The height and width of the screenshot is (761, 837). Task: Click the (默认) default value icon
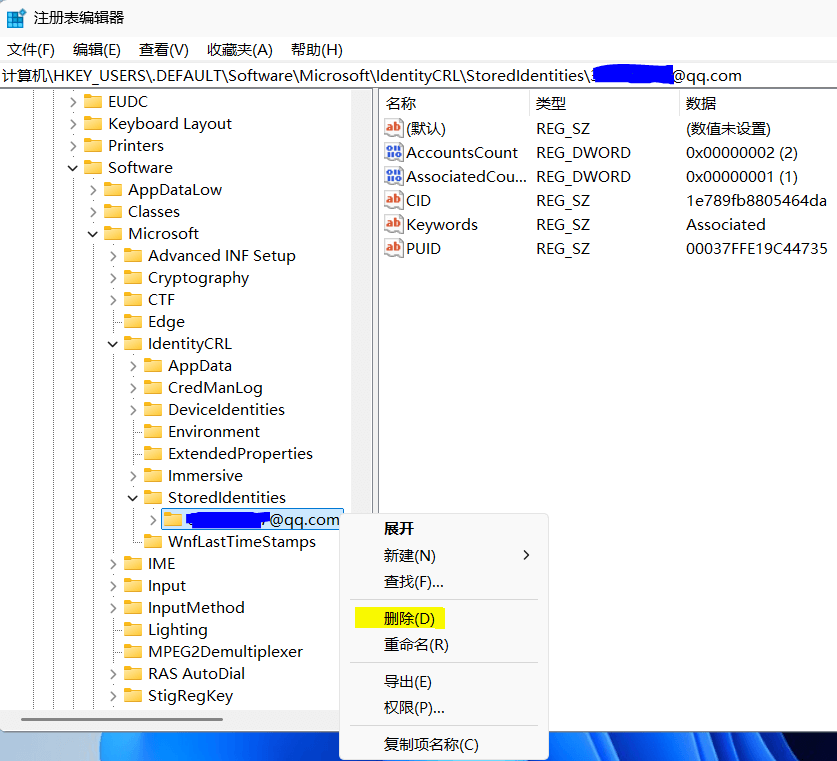(394, 128)
